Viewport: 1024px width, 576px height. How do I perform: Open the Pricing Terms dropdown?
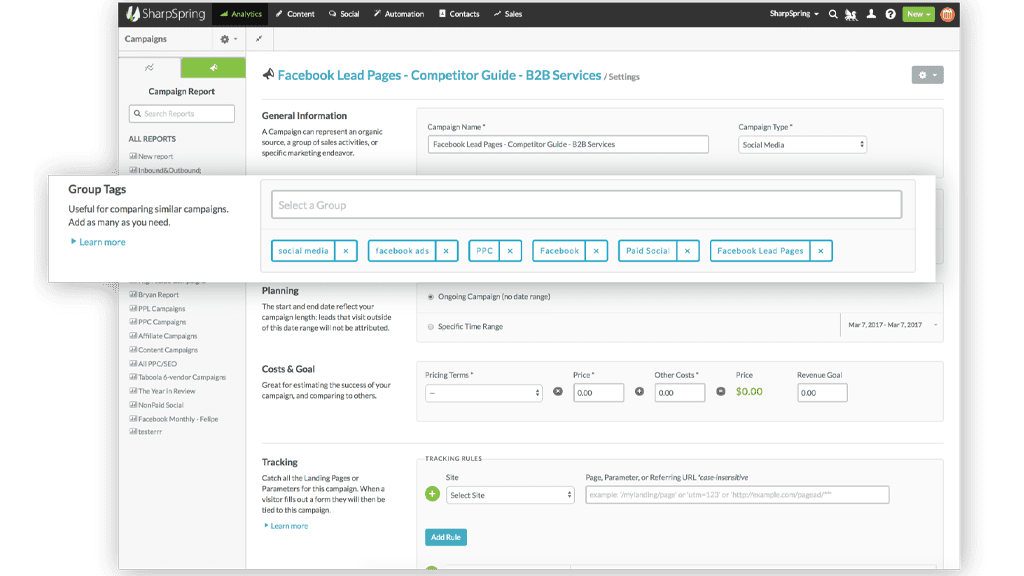pyautogui.click(x=484, y=393)
